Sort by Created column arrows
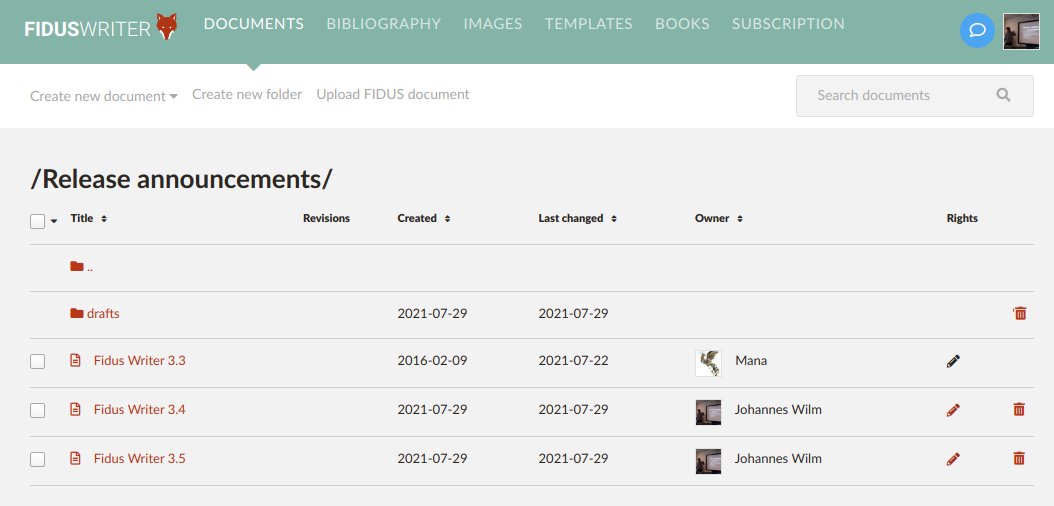1054x506 pixels. coord(447,218)
